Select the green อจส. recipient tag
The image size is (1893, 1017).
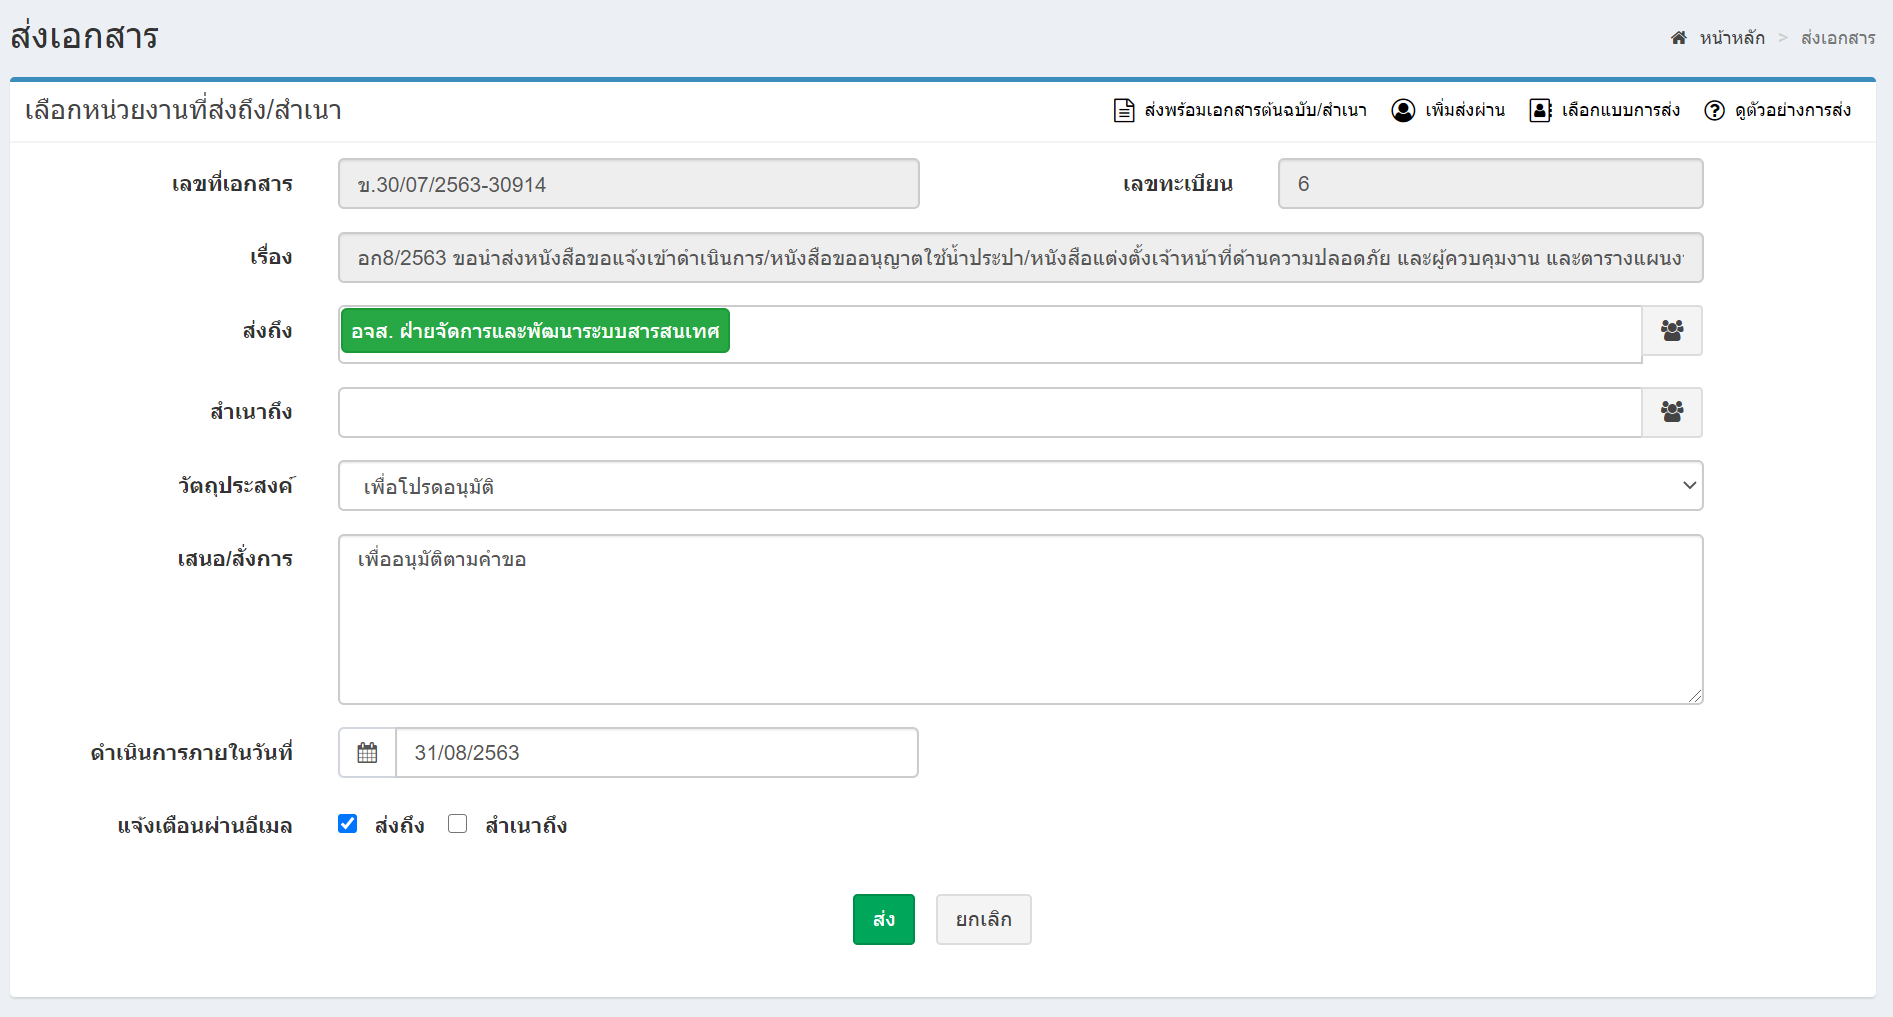tap(535, 331)
